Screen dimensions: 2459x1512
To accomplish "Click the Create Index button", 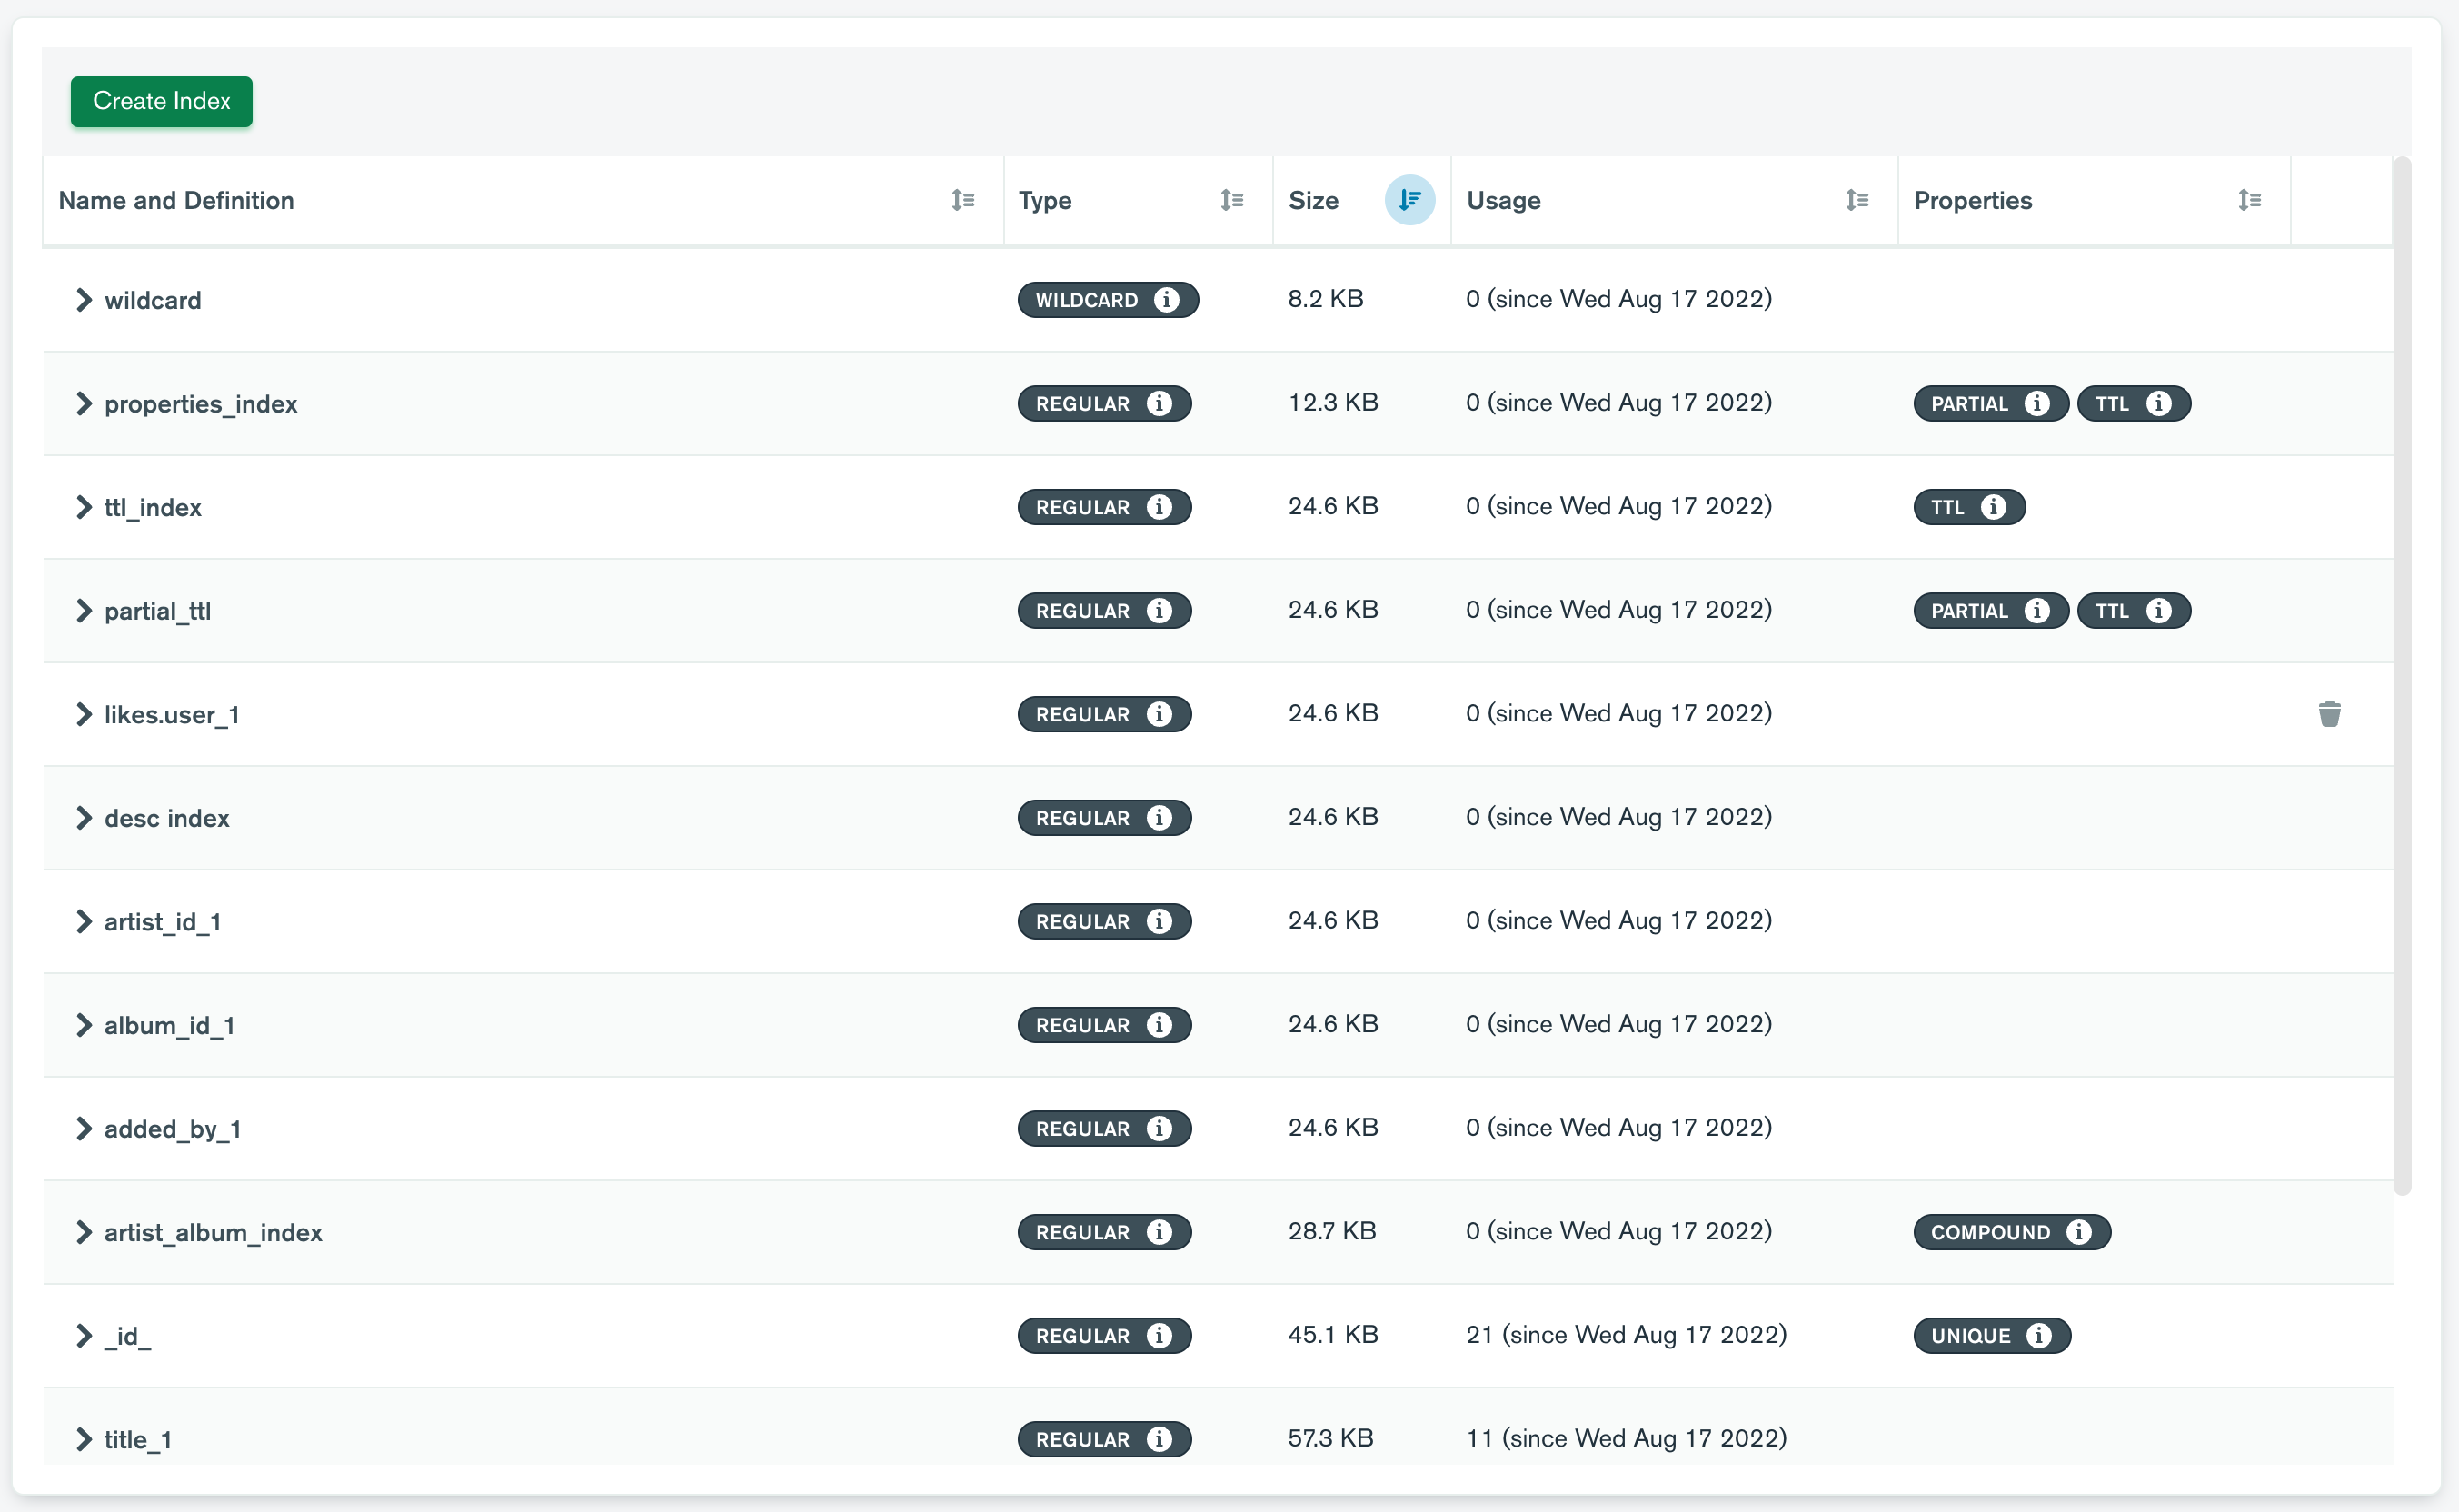I will point(161,101).
